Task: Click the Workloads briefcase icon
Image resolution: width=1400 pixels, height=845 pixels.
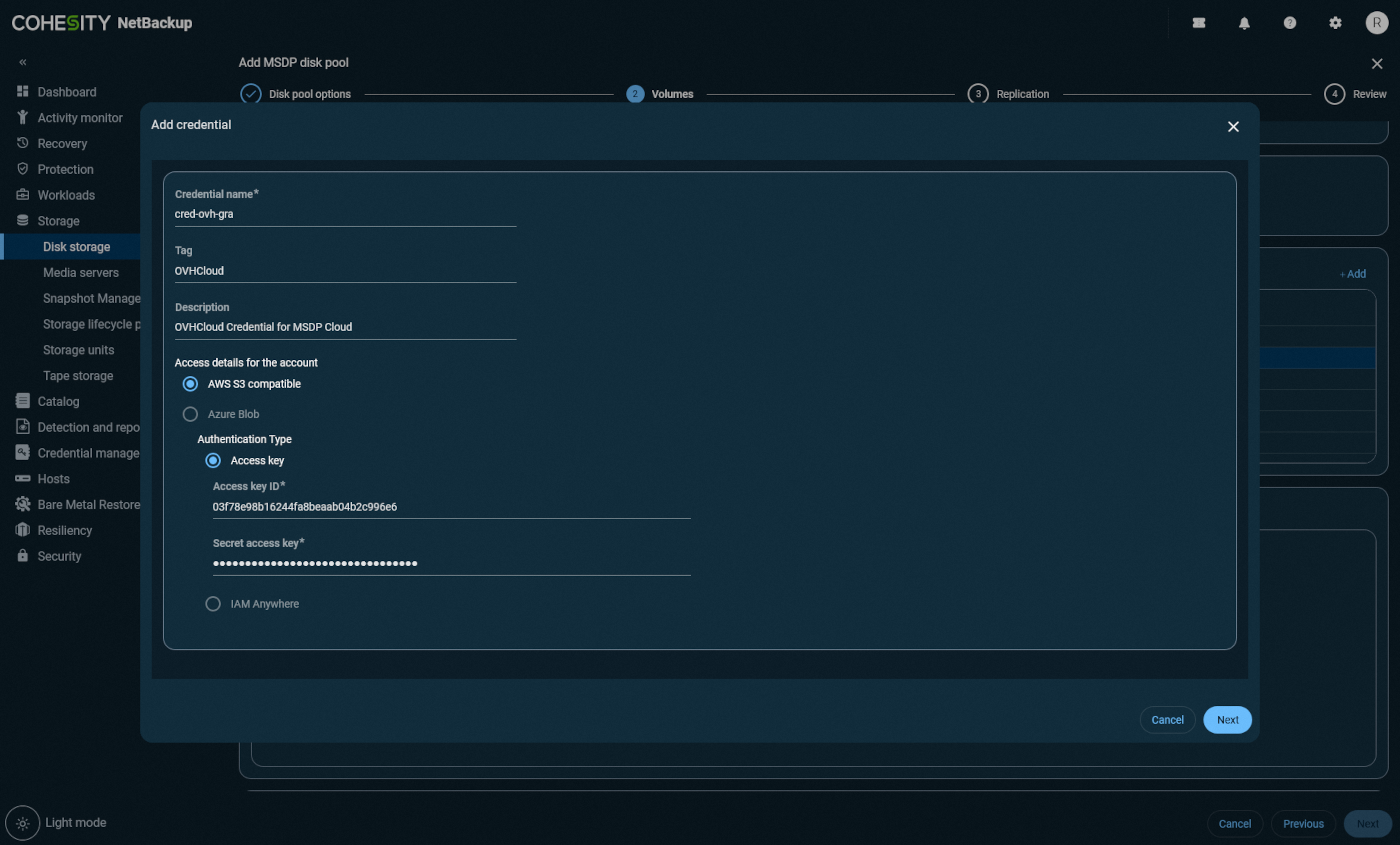Action: 22,194
